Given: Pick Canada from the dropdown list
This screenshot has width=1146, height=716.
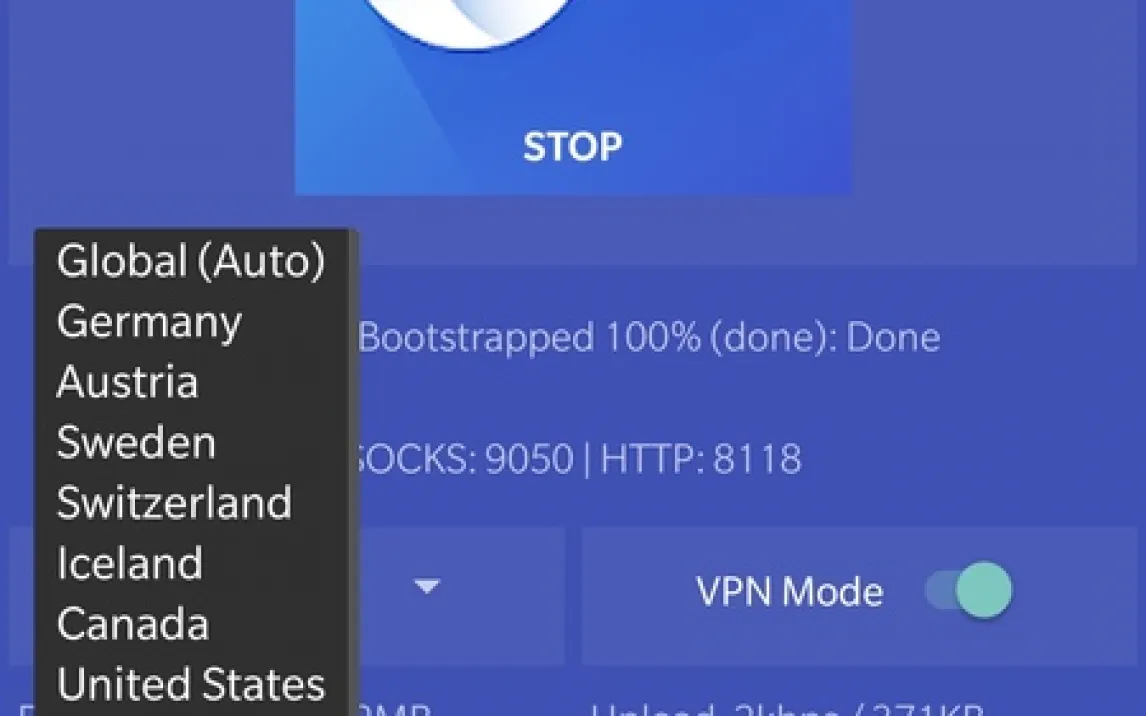Looking at the screenshot, I should pyautogui.click(x=133, y=624).
